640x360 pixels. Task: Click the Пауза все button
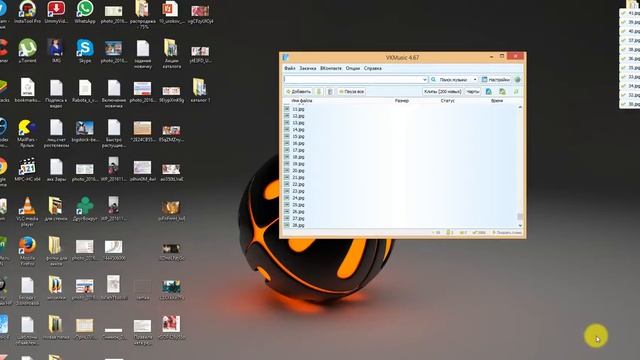351,91
